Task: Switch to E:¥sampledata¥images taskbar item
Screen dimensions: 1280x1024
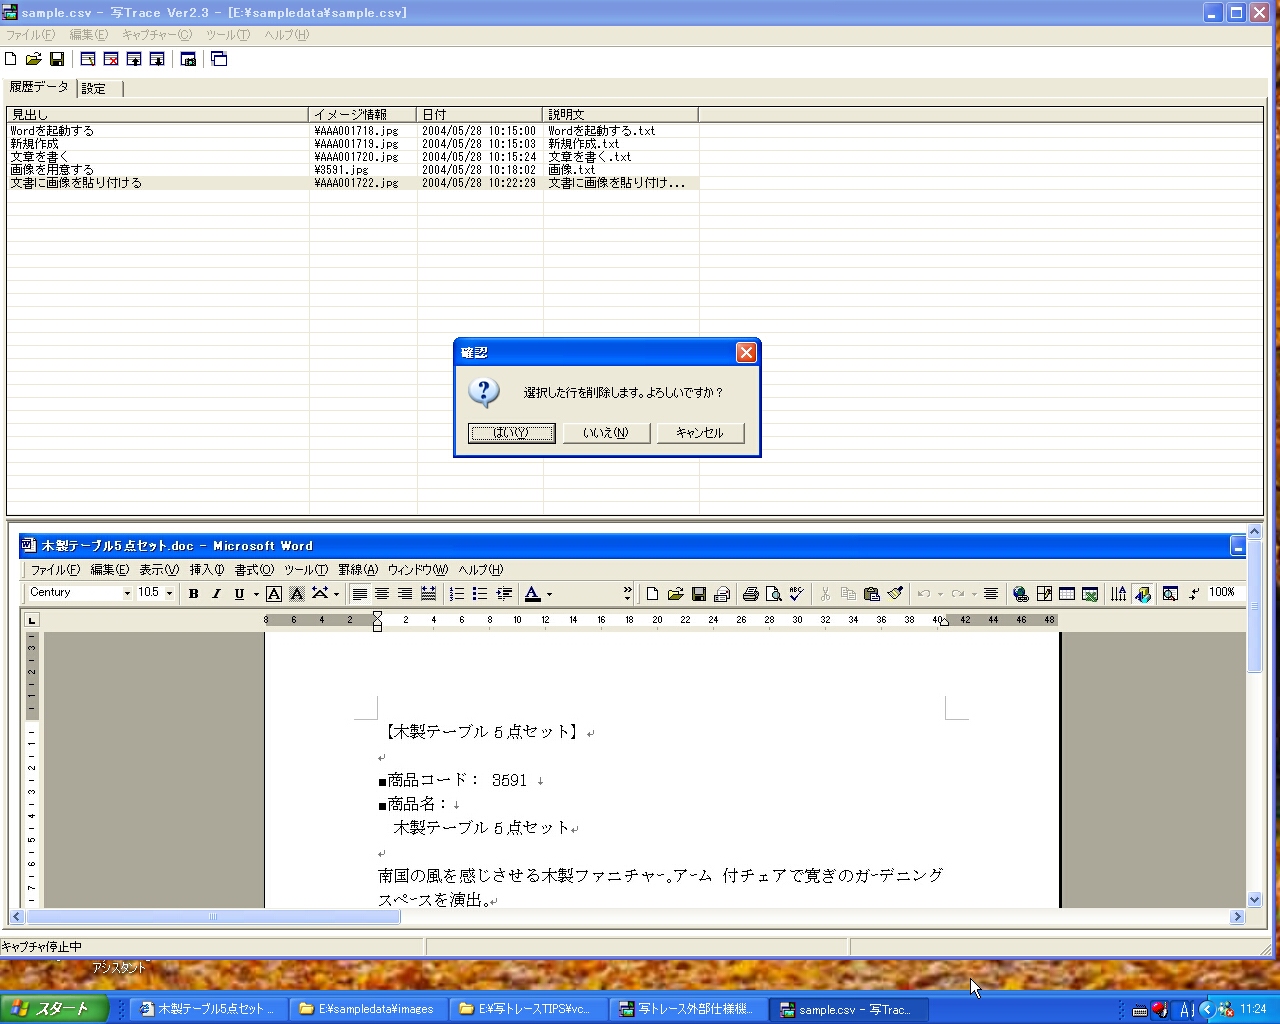Action: click(x=368, y=1009)
